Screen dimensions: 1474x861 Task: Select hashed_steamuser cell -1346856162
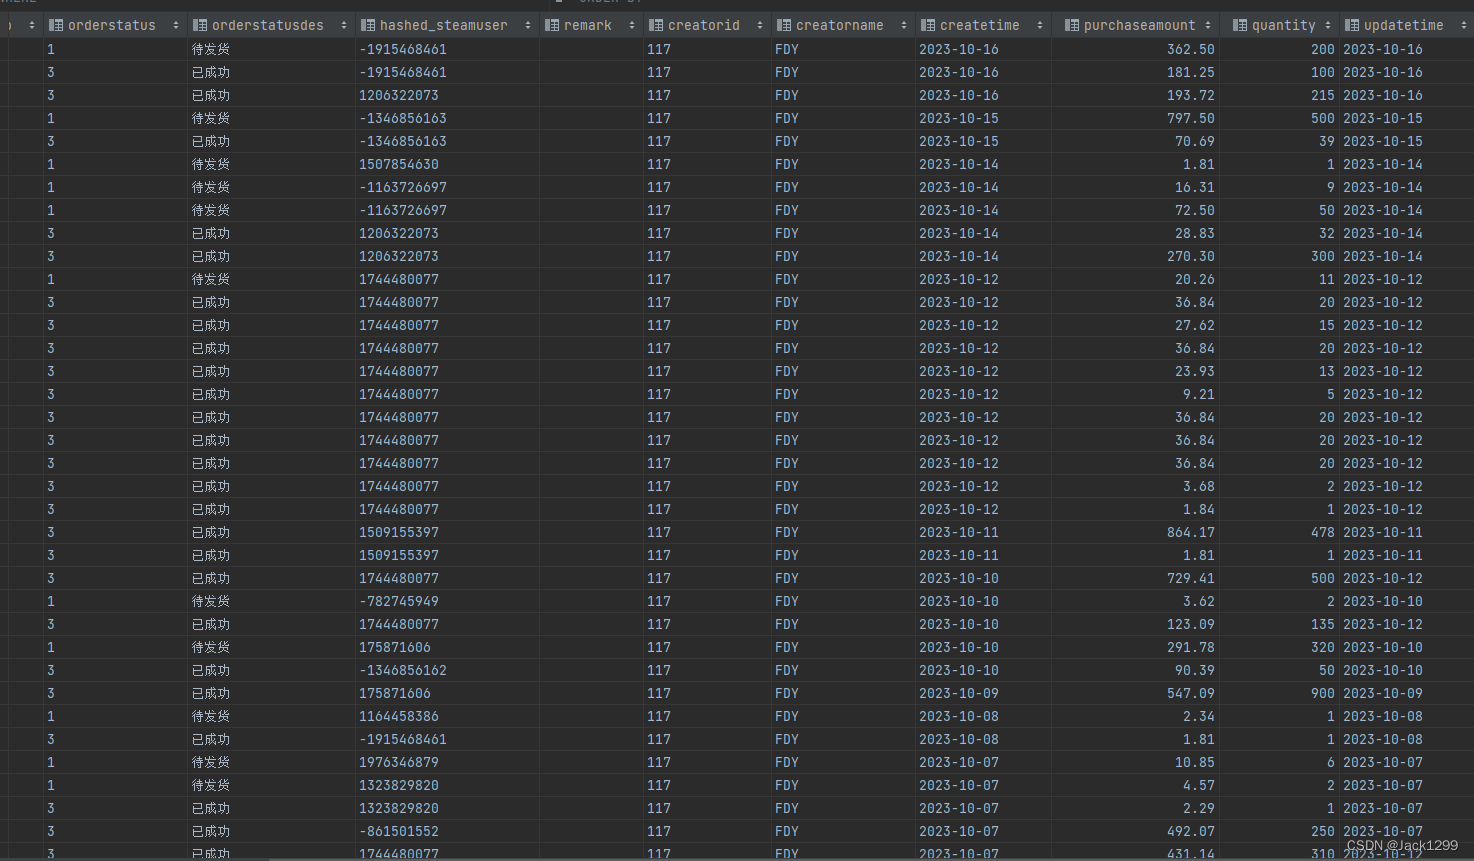(x=403, y=670)
